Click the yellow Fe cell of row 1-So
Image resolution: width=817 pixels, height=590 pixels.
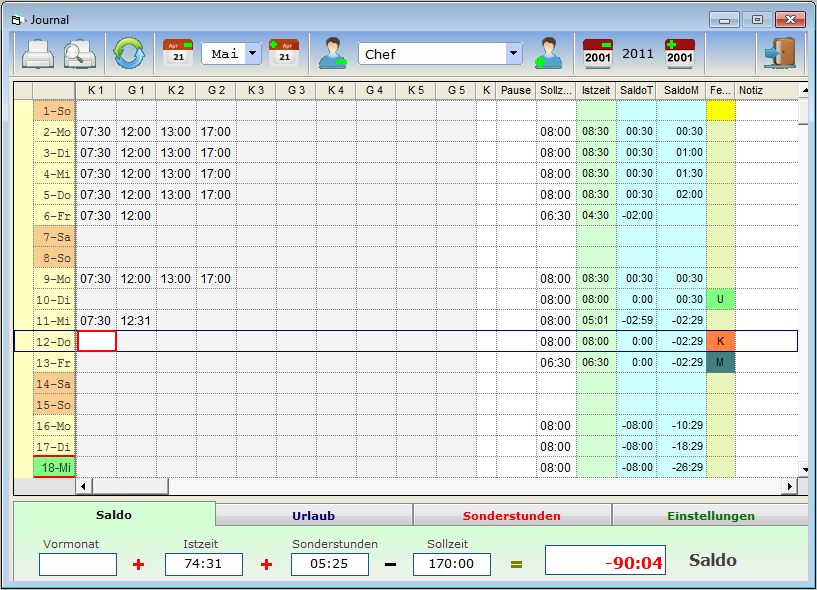click(x=721, y=110)
